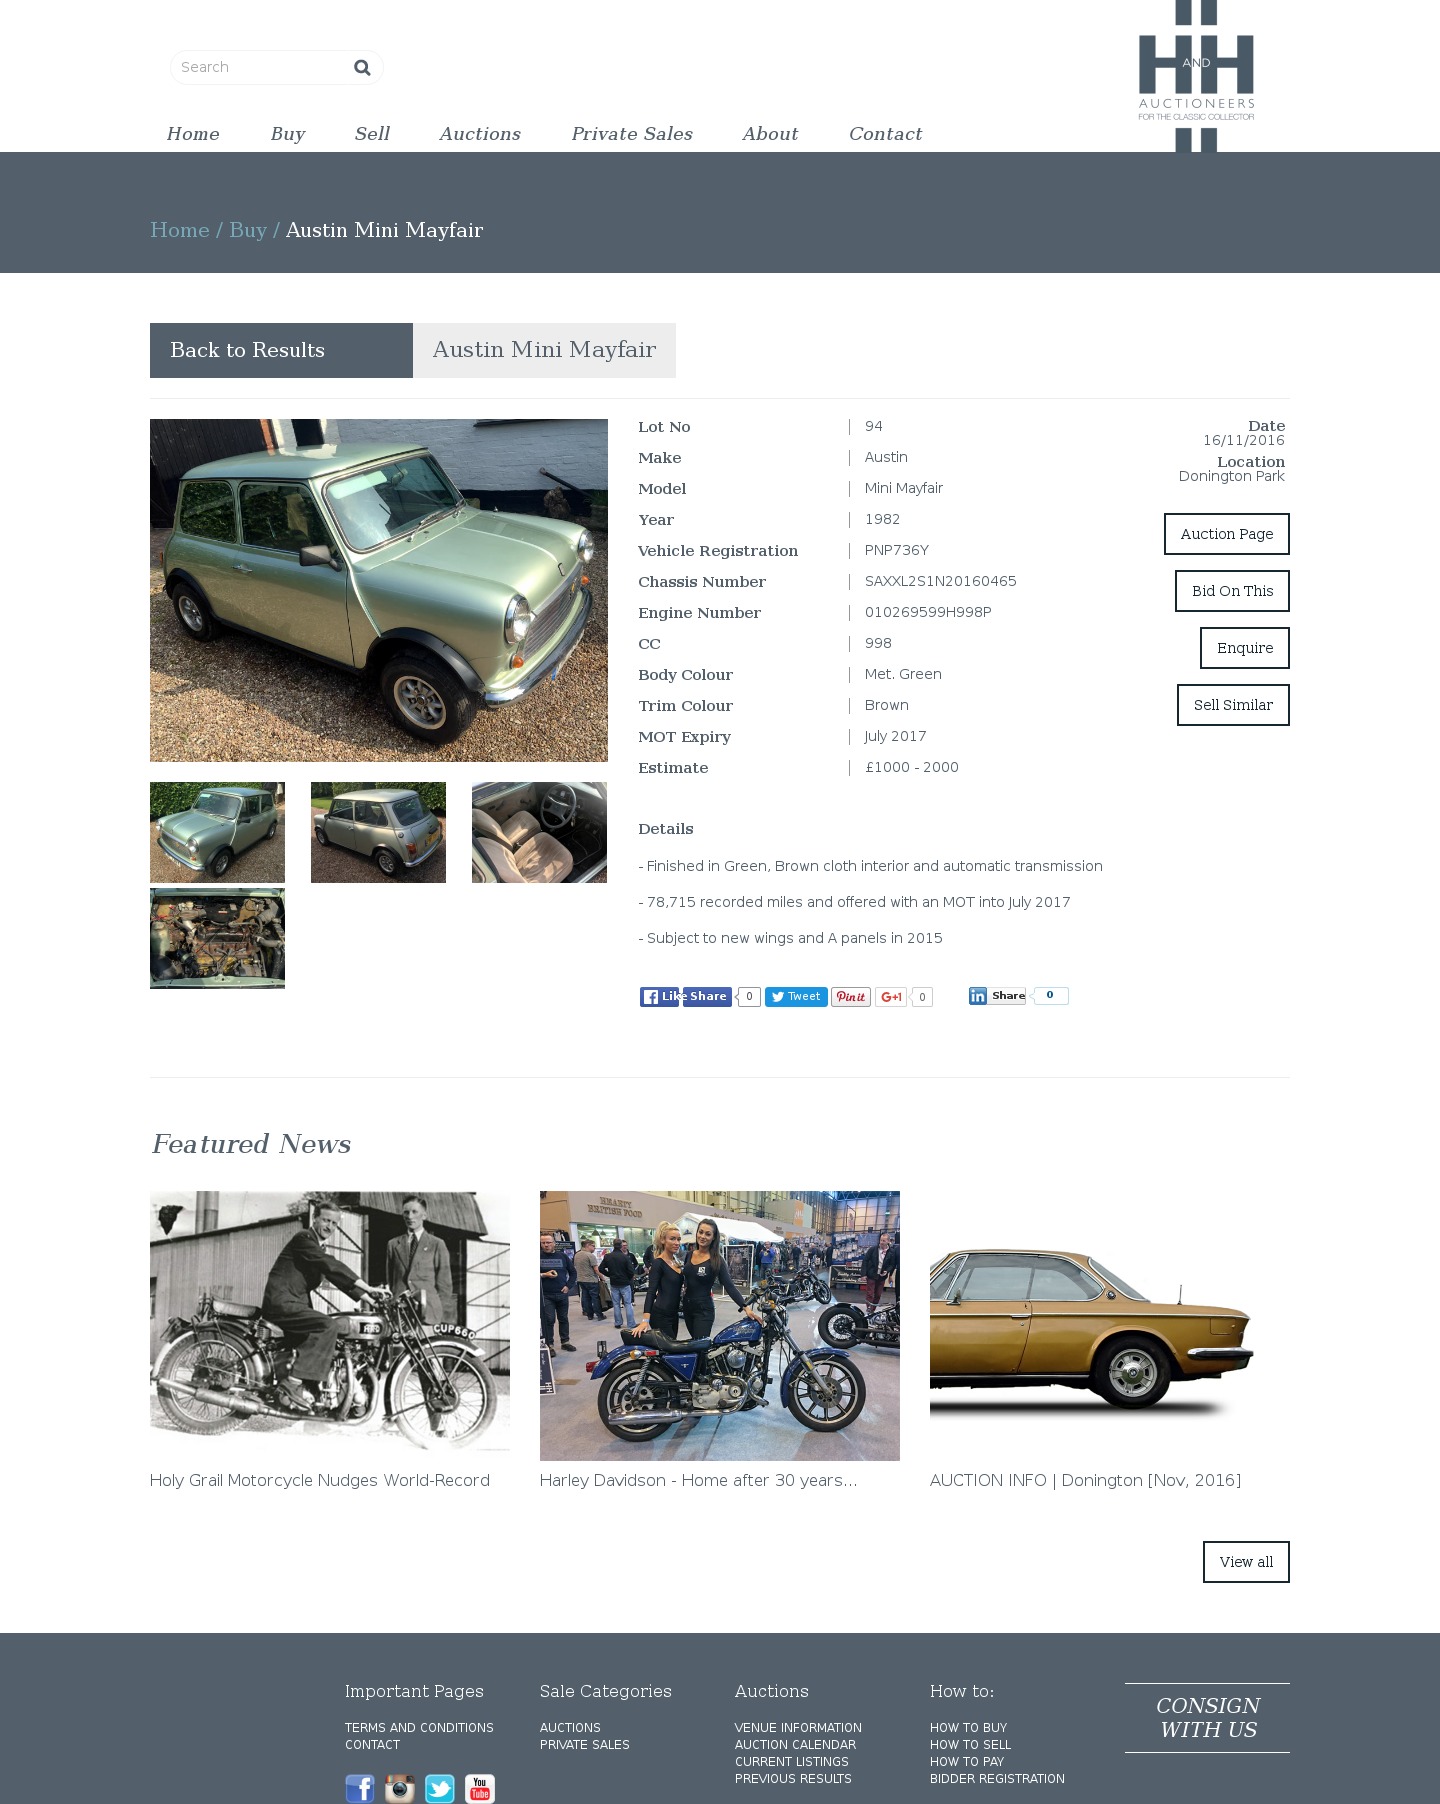Open Current Listings footer link
The height and width of the screenshot is (1804, 1440).
click(792, 1762)
